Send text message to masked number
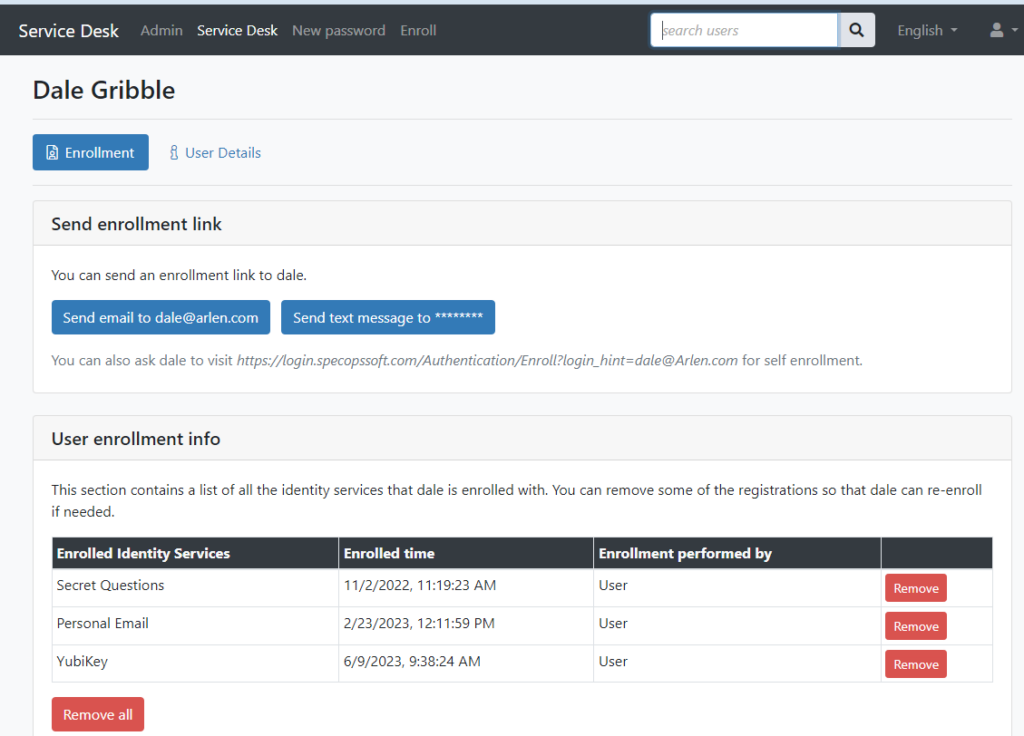Viewport: 1024px width, 736px height. 388,317
